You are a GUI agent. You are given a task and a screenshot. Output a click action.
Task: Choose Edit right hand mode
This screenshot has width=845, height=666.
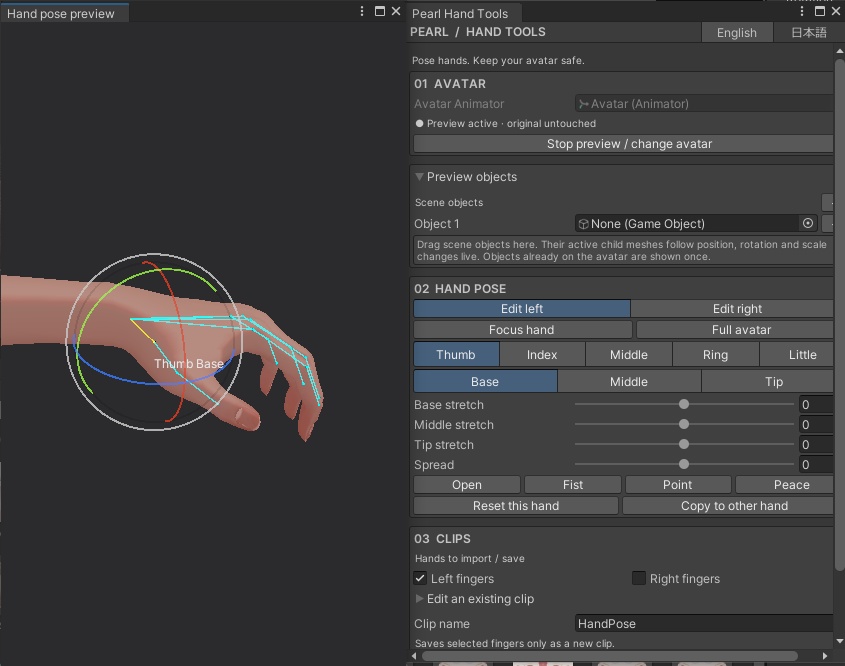tap(733, 309)
